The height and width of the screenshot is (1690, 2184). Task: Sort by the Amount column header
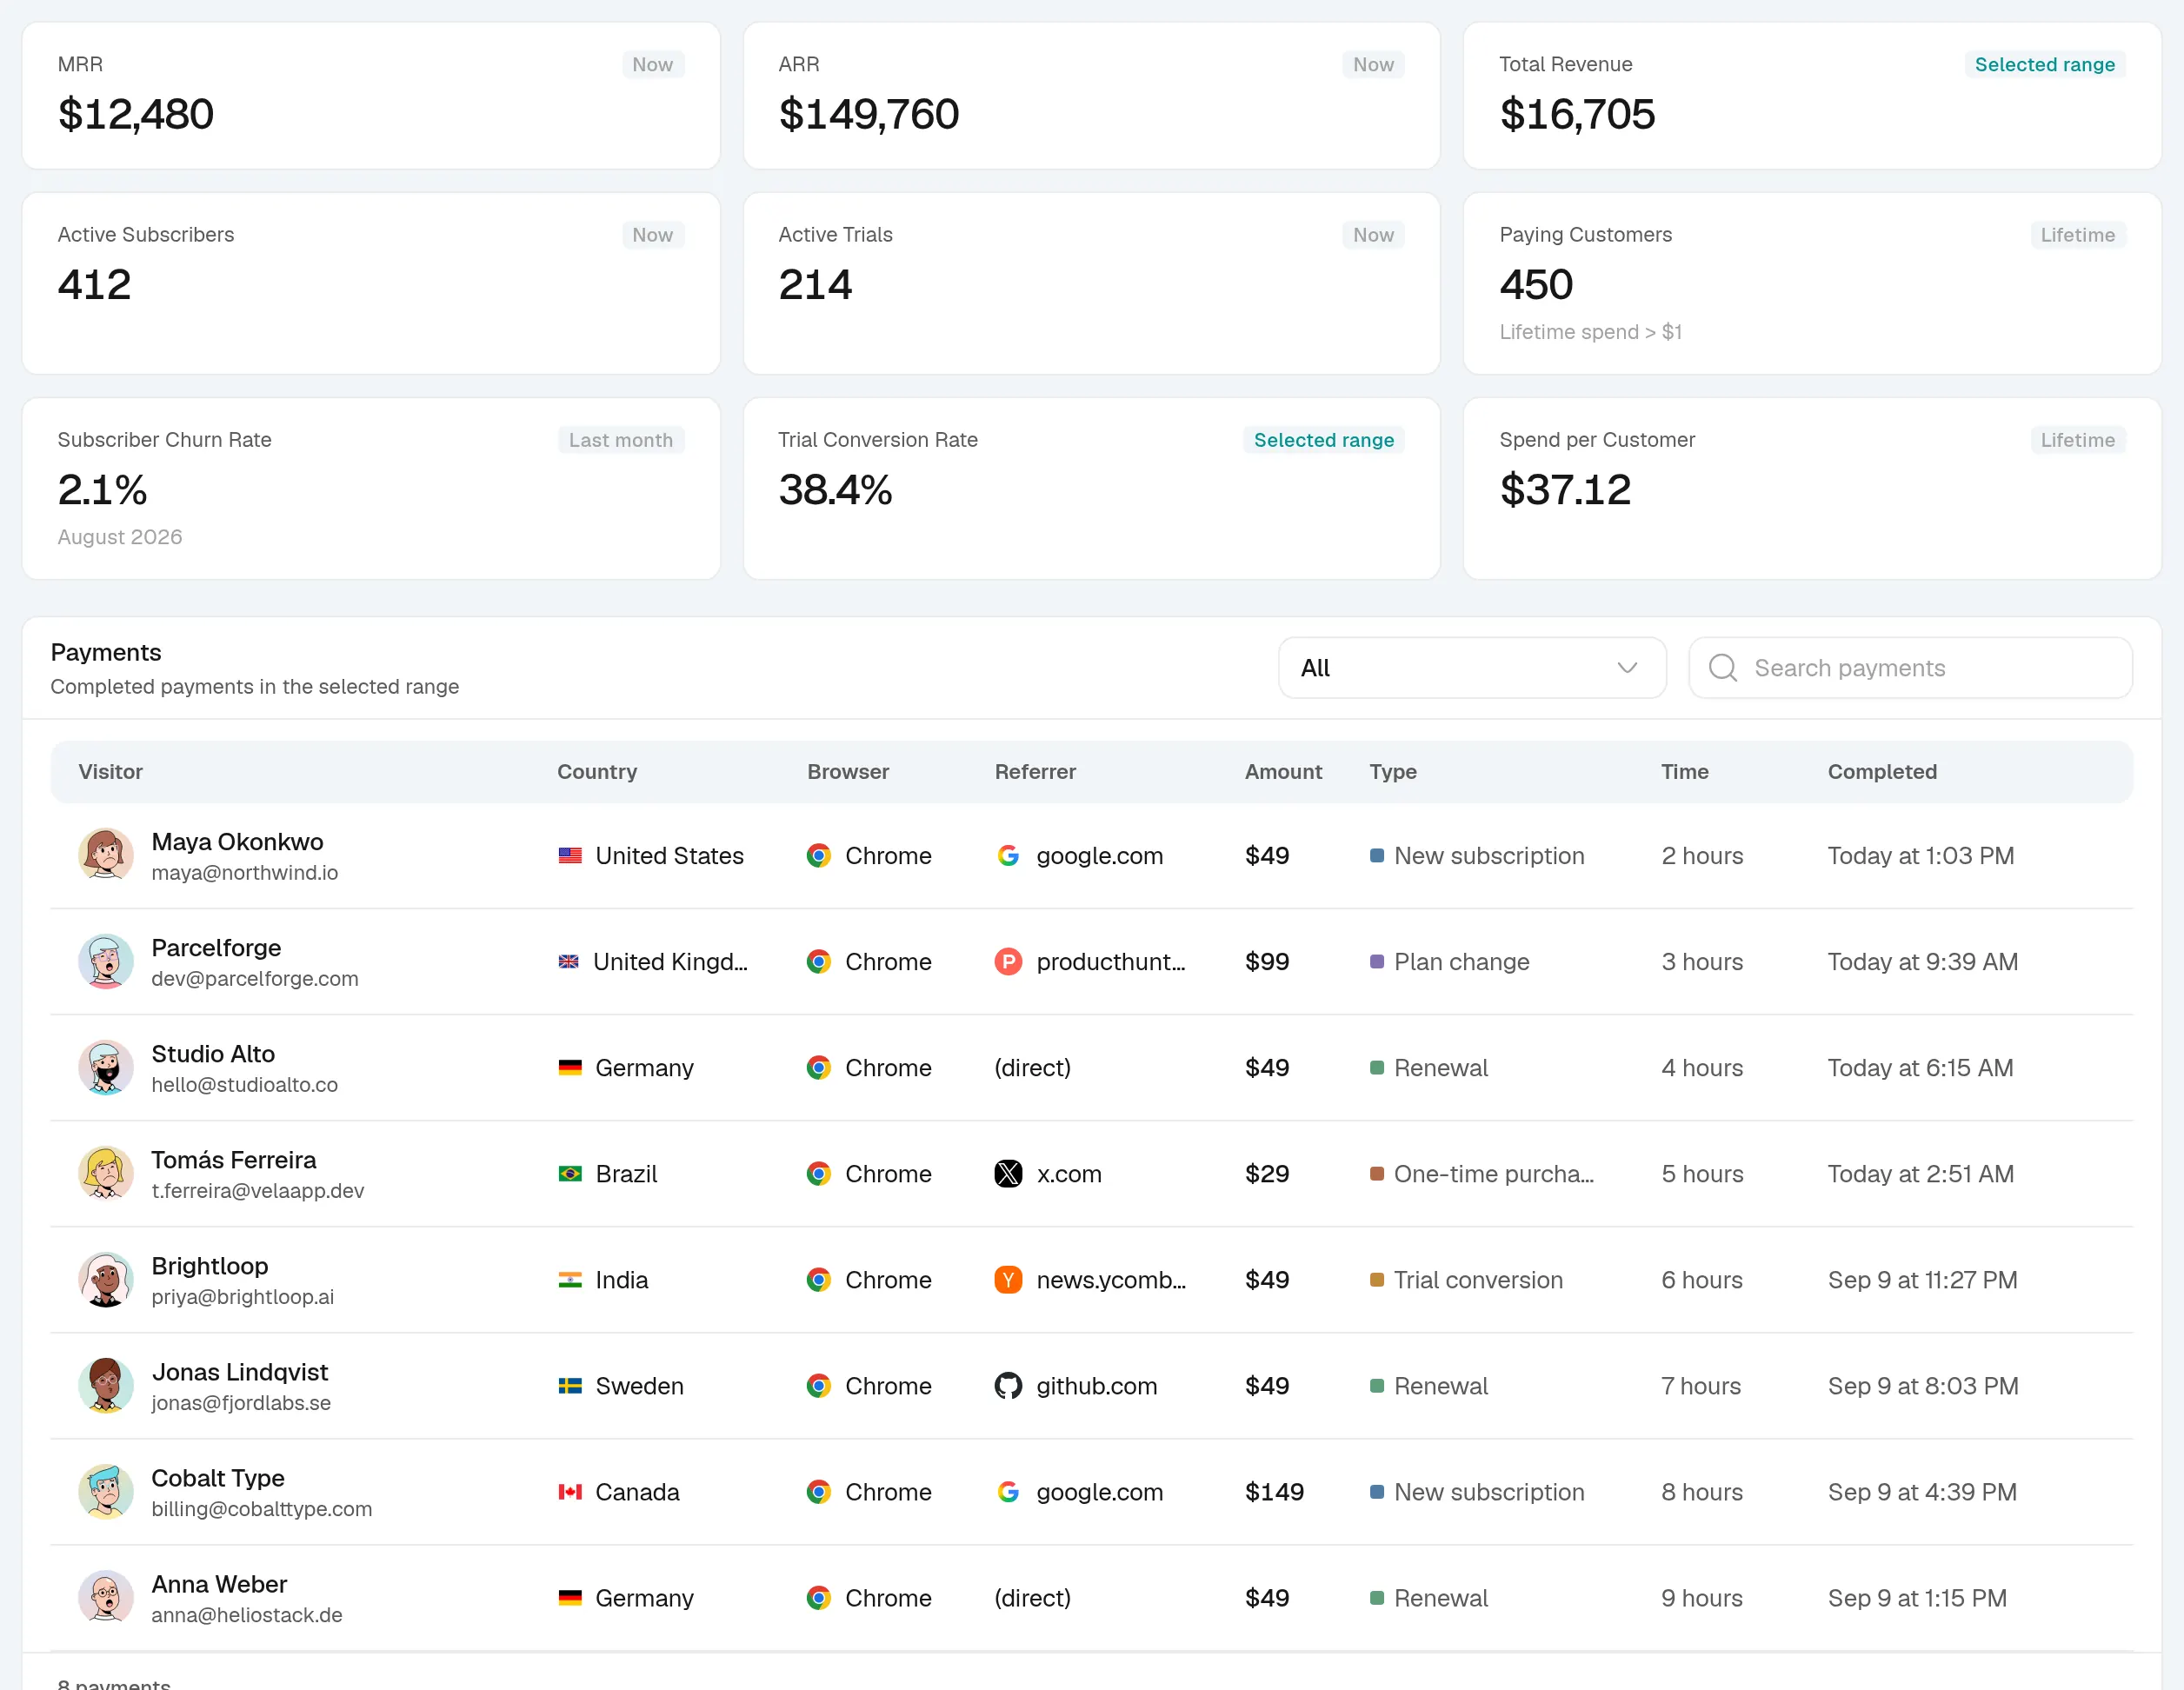[1283, 771]
